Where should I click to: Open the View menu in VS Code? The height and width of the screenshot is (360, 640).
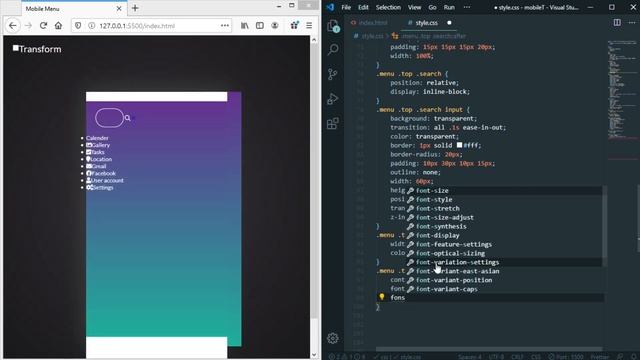(x=415, y=7)
